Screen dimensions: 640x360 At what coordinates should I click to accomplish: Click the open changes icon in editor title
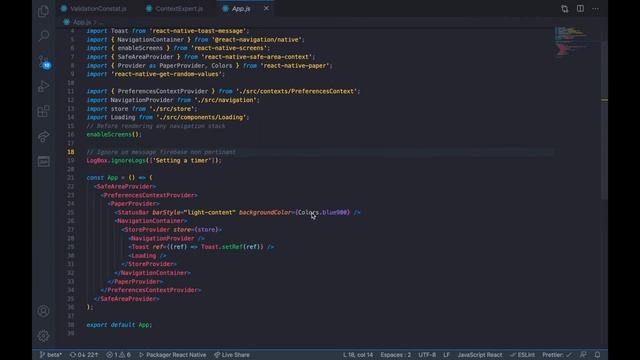click(564, 9)
